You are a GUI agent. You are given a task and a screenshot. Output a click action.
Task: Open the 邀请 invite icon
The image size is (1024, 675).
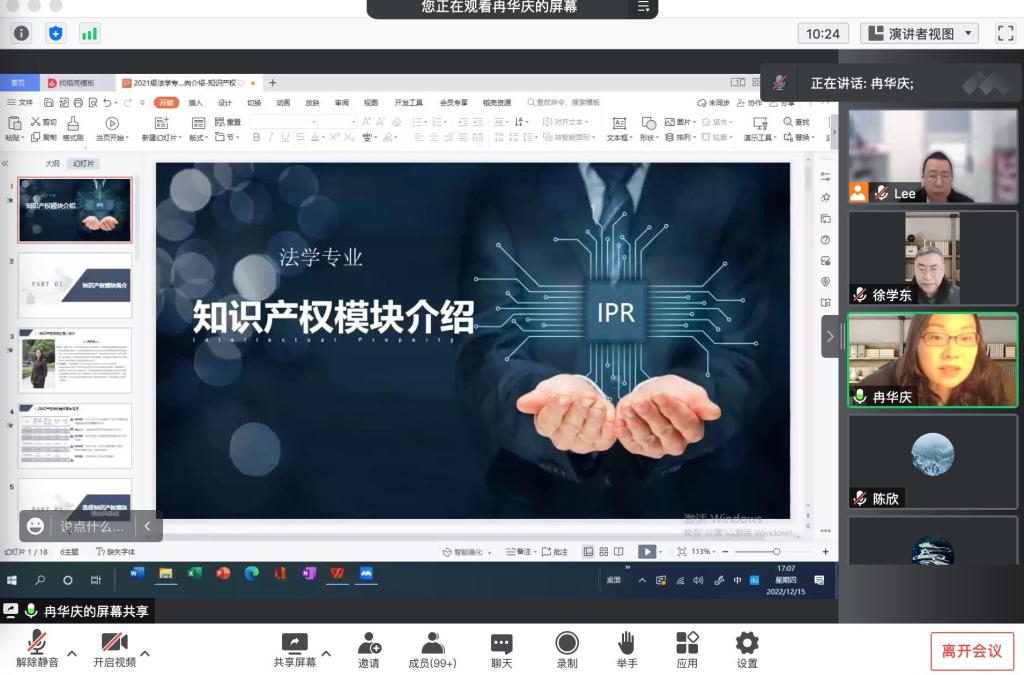click(369, 643)
